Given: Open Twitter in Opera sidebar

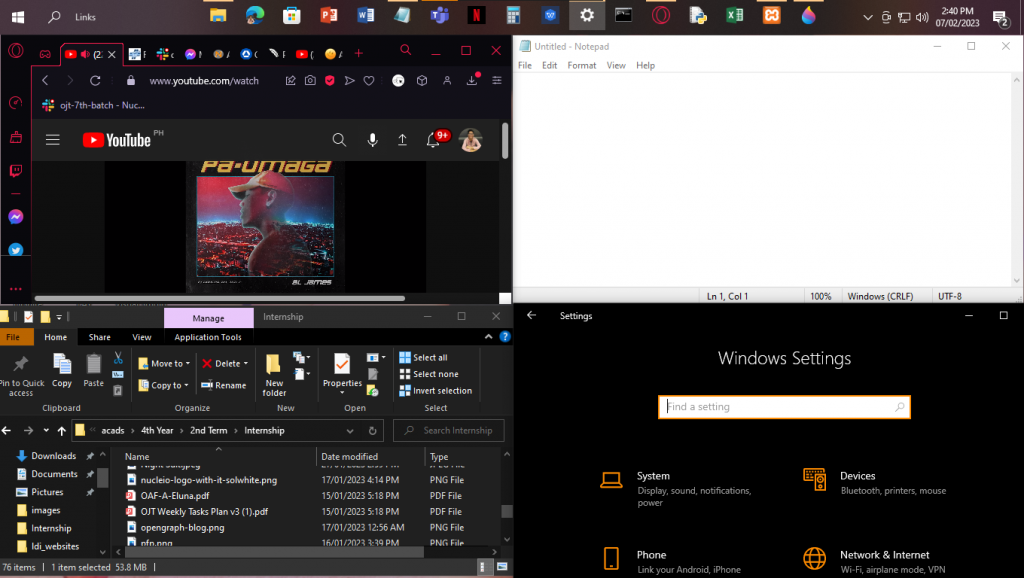Looking at the screenshot, I should pos(16,249).
